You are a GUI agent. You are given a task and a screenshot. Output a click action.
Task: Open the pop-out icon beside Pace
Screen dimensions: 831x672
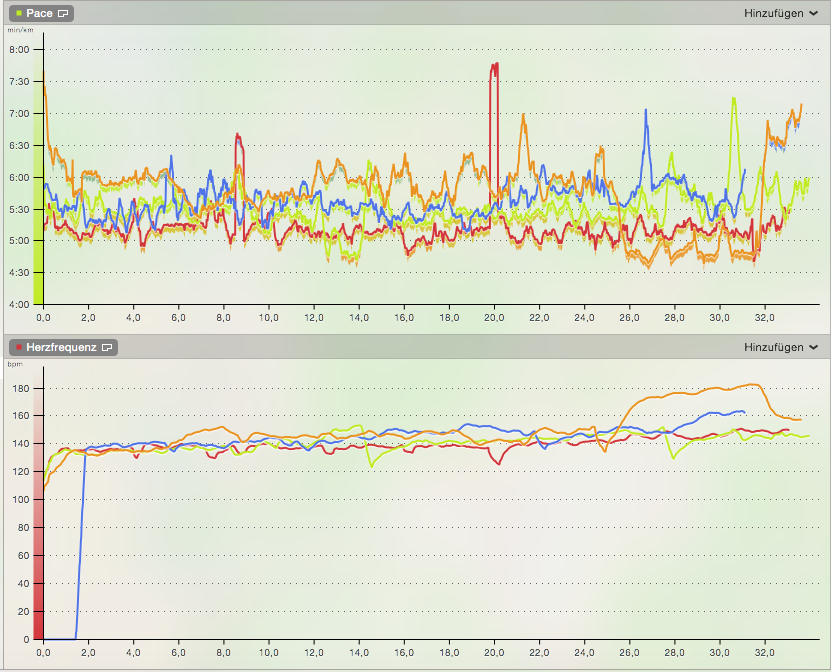click(x=63, y=13)
